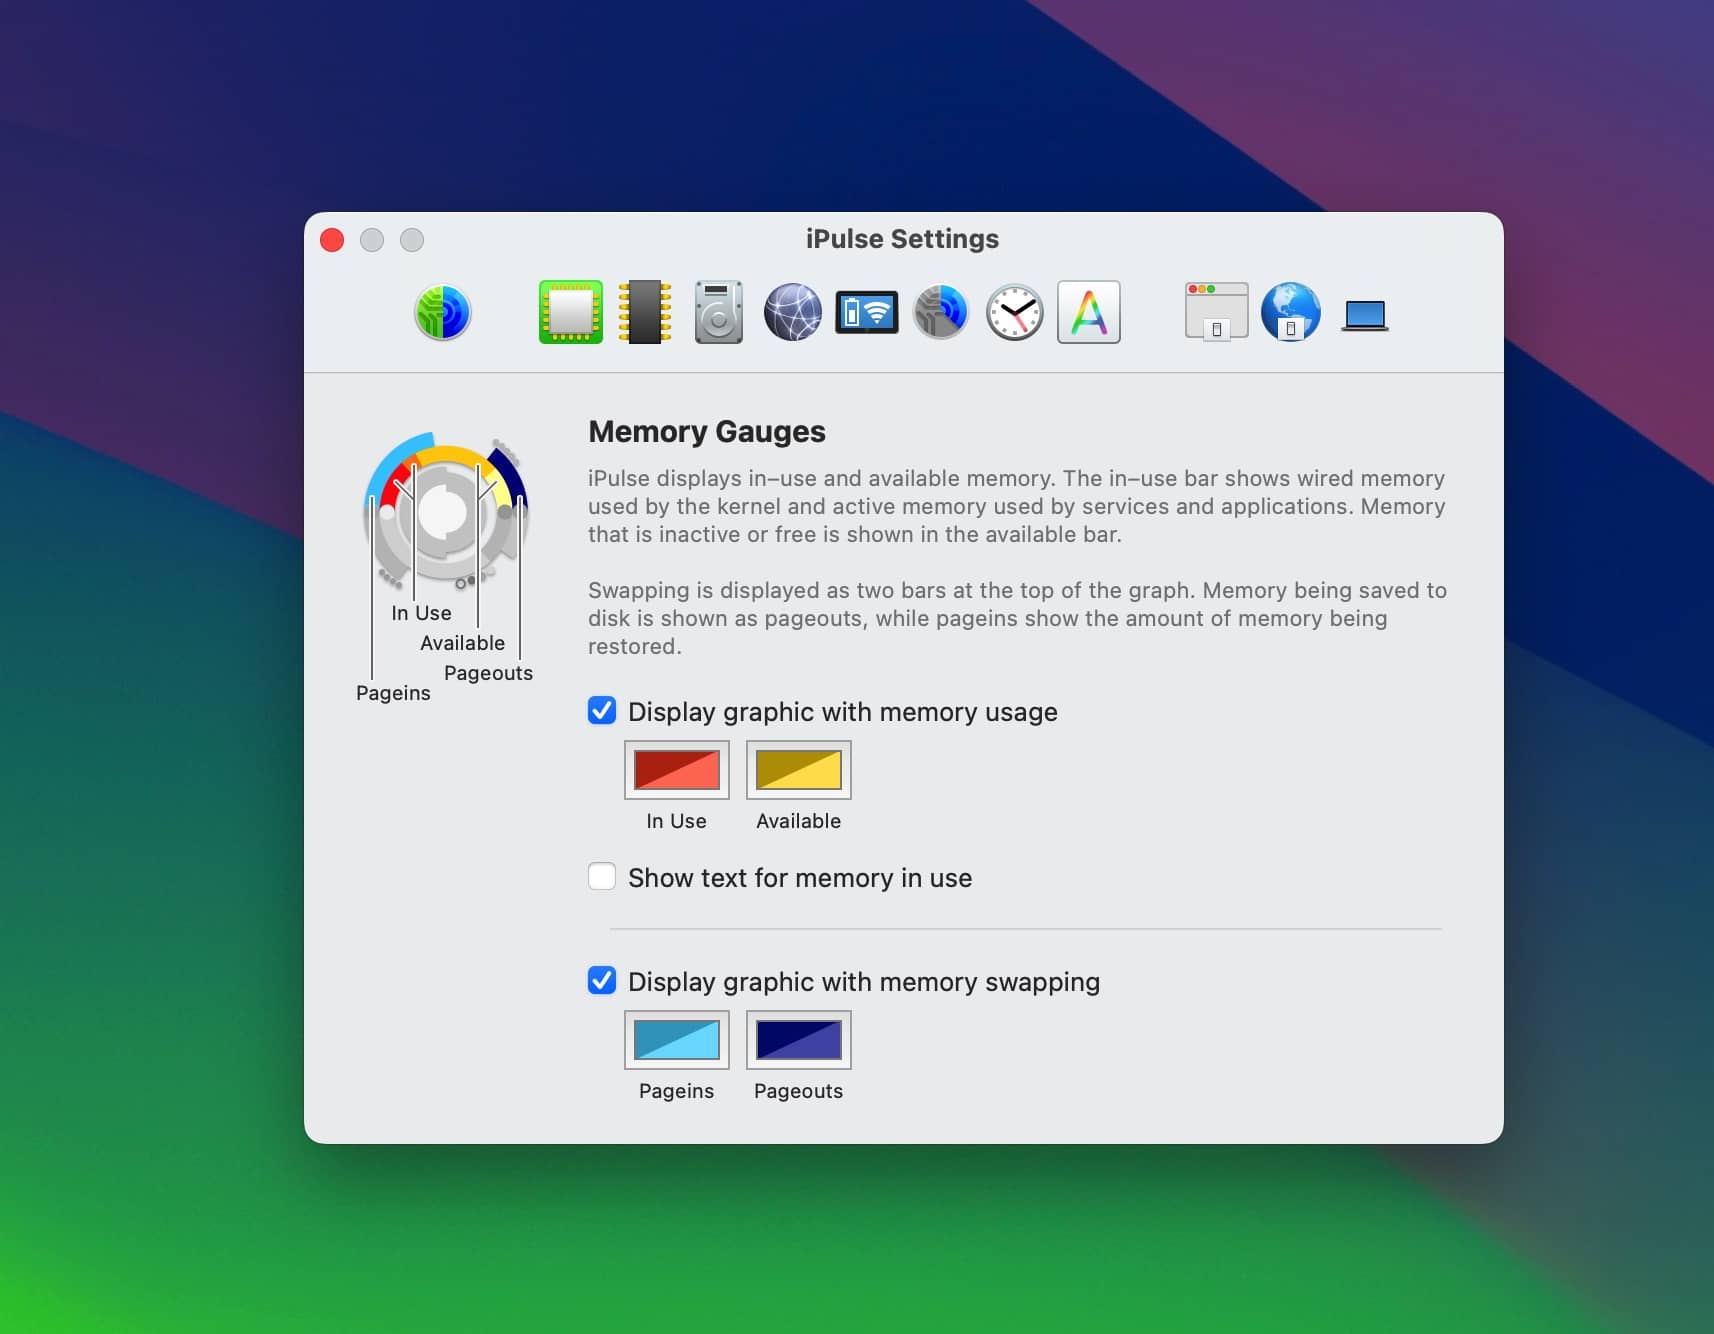Open the gray and blue iPulse gauge icon
1714x1334 pixels.
[941, 312]
